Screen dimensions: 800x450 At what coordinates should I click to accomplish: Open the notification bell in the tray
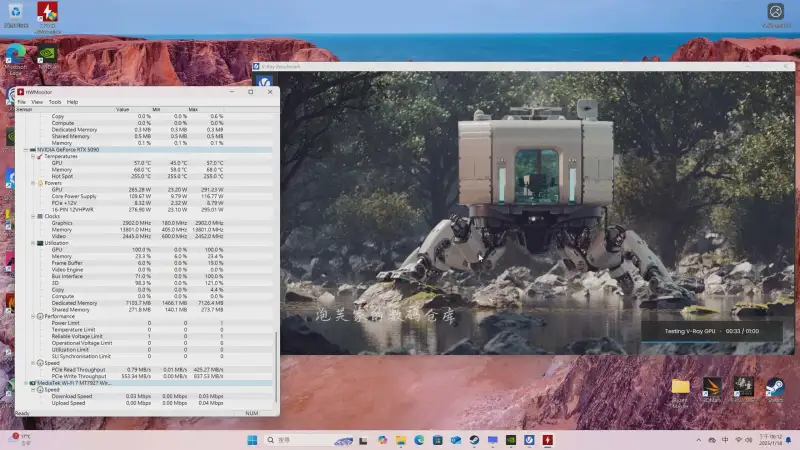tap(789, 440)
